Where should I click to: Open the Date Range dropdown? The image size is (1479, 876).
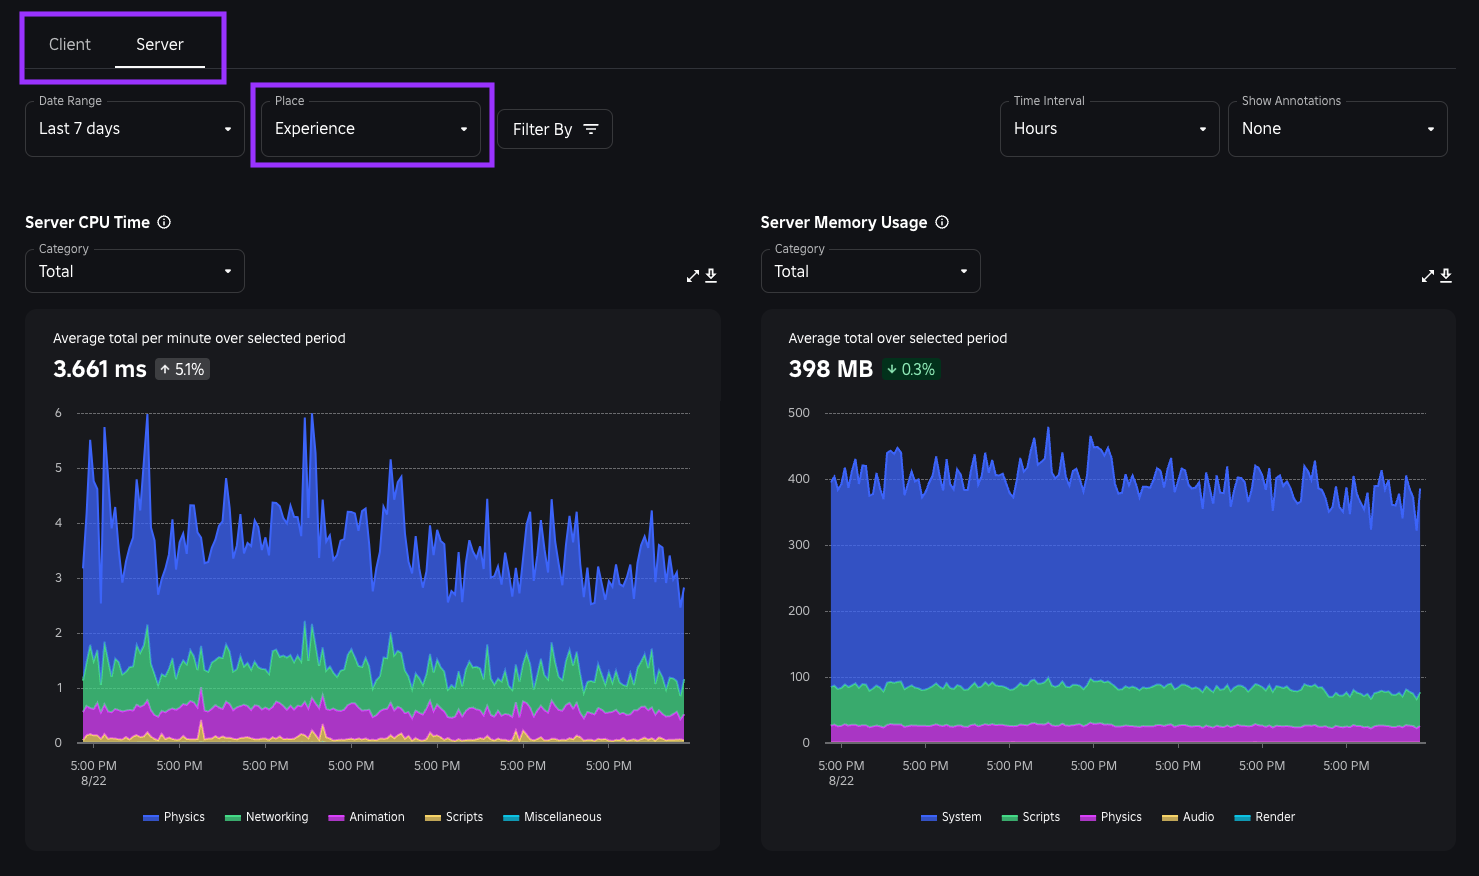pos(135,129)
